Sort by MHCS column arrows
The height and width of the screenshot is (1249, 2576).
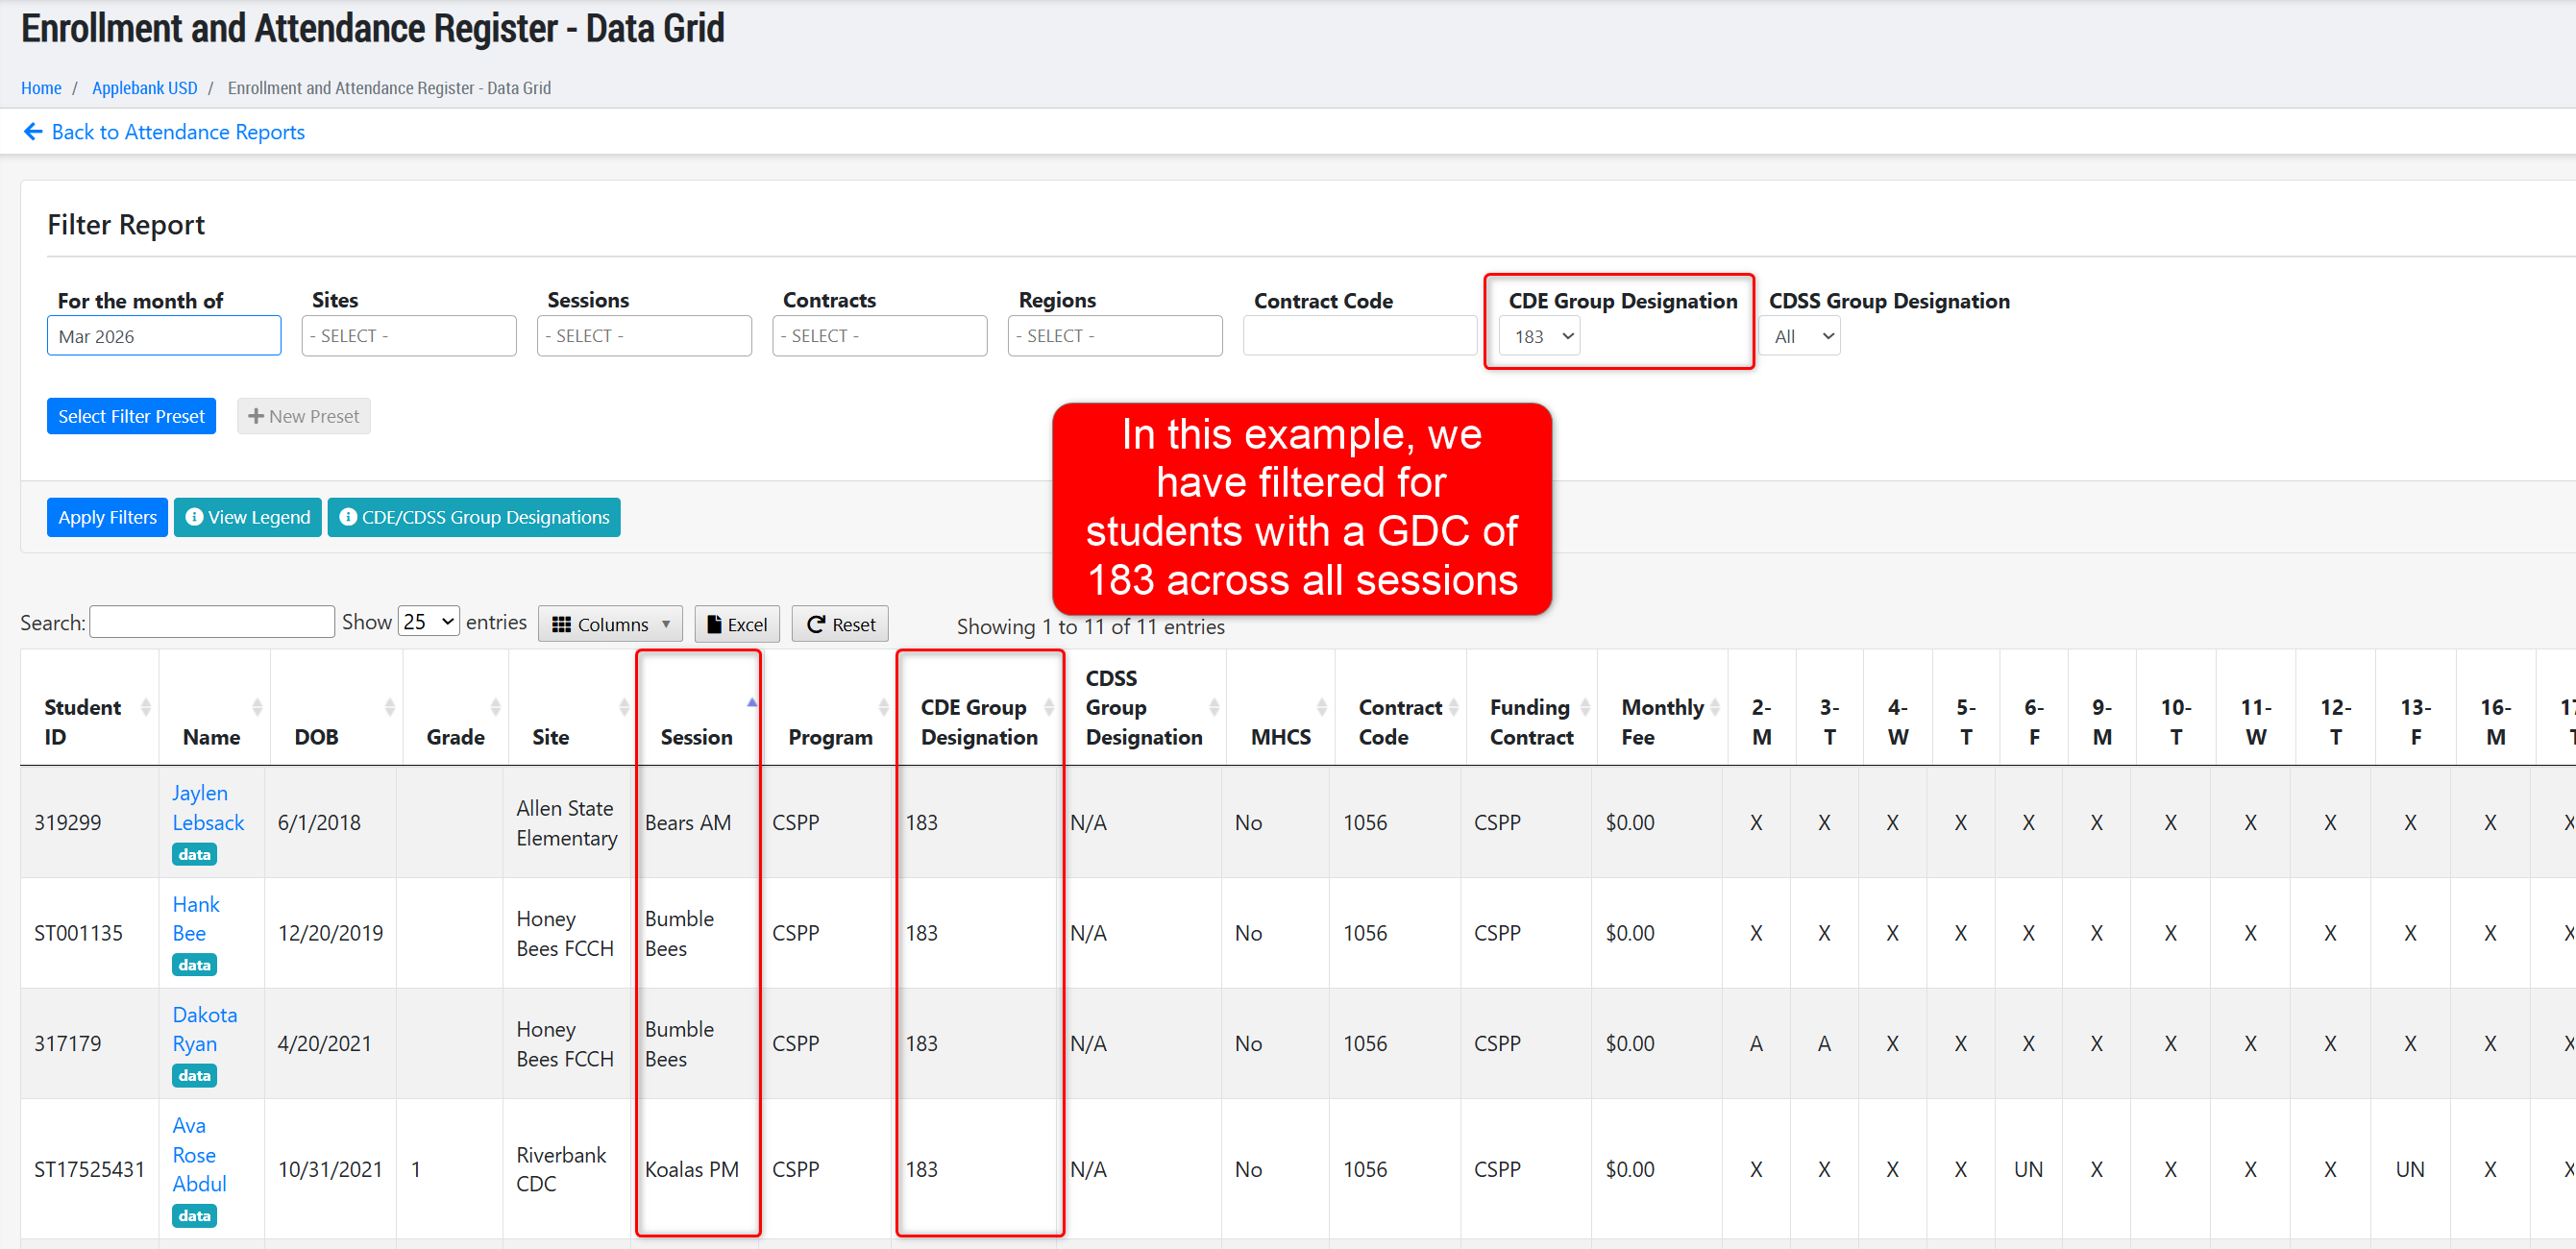1322,707
